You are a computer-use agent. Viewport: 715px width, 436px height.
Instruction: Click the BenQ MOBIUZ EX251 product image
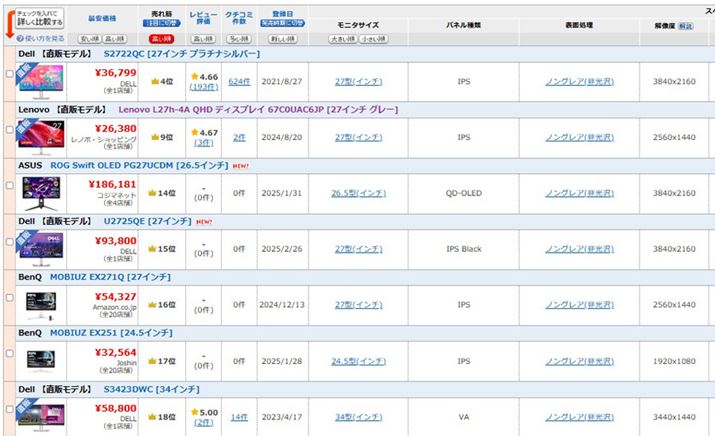(x=40, y=358)
